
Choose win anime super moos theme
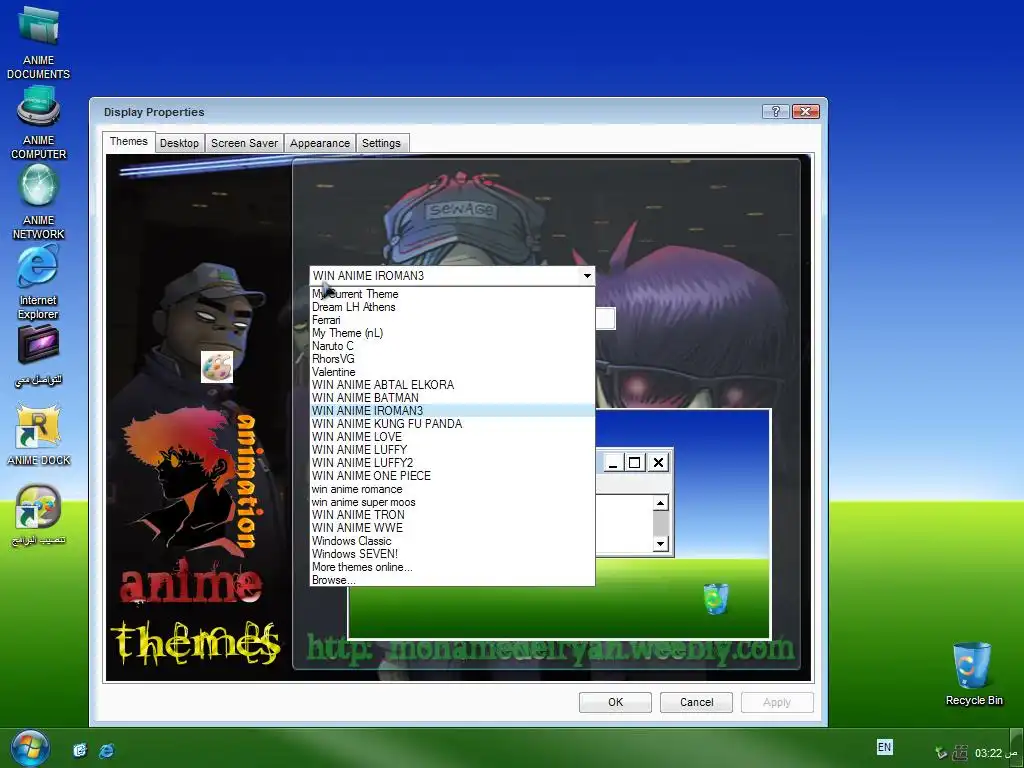coord(452,502)
